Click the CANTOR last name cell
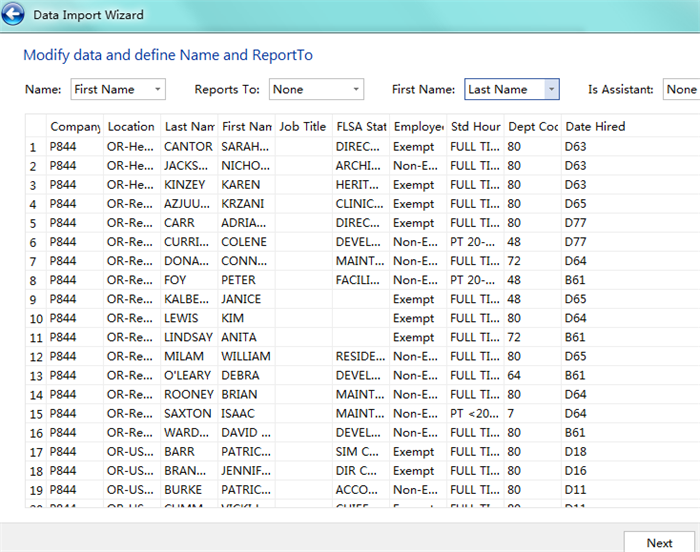Screen dimensions: 700x552 click(188, 147)
